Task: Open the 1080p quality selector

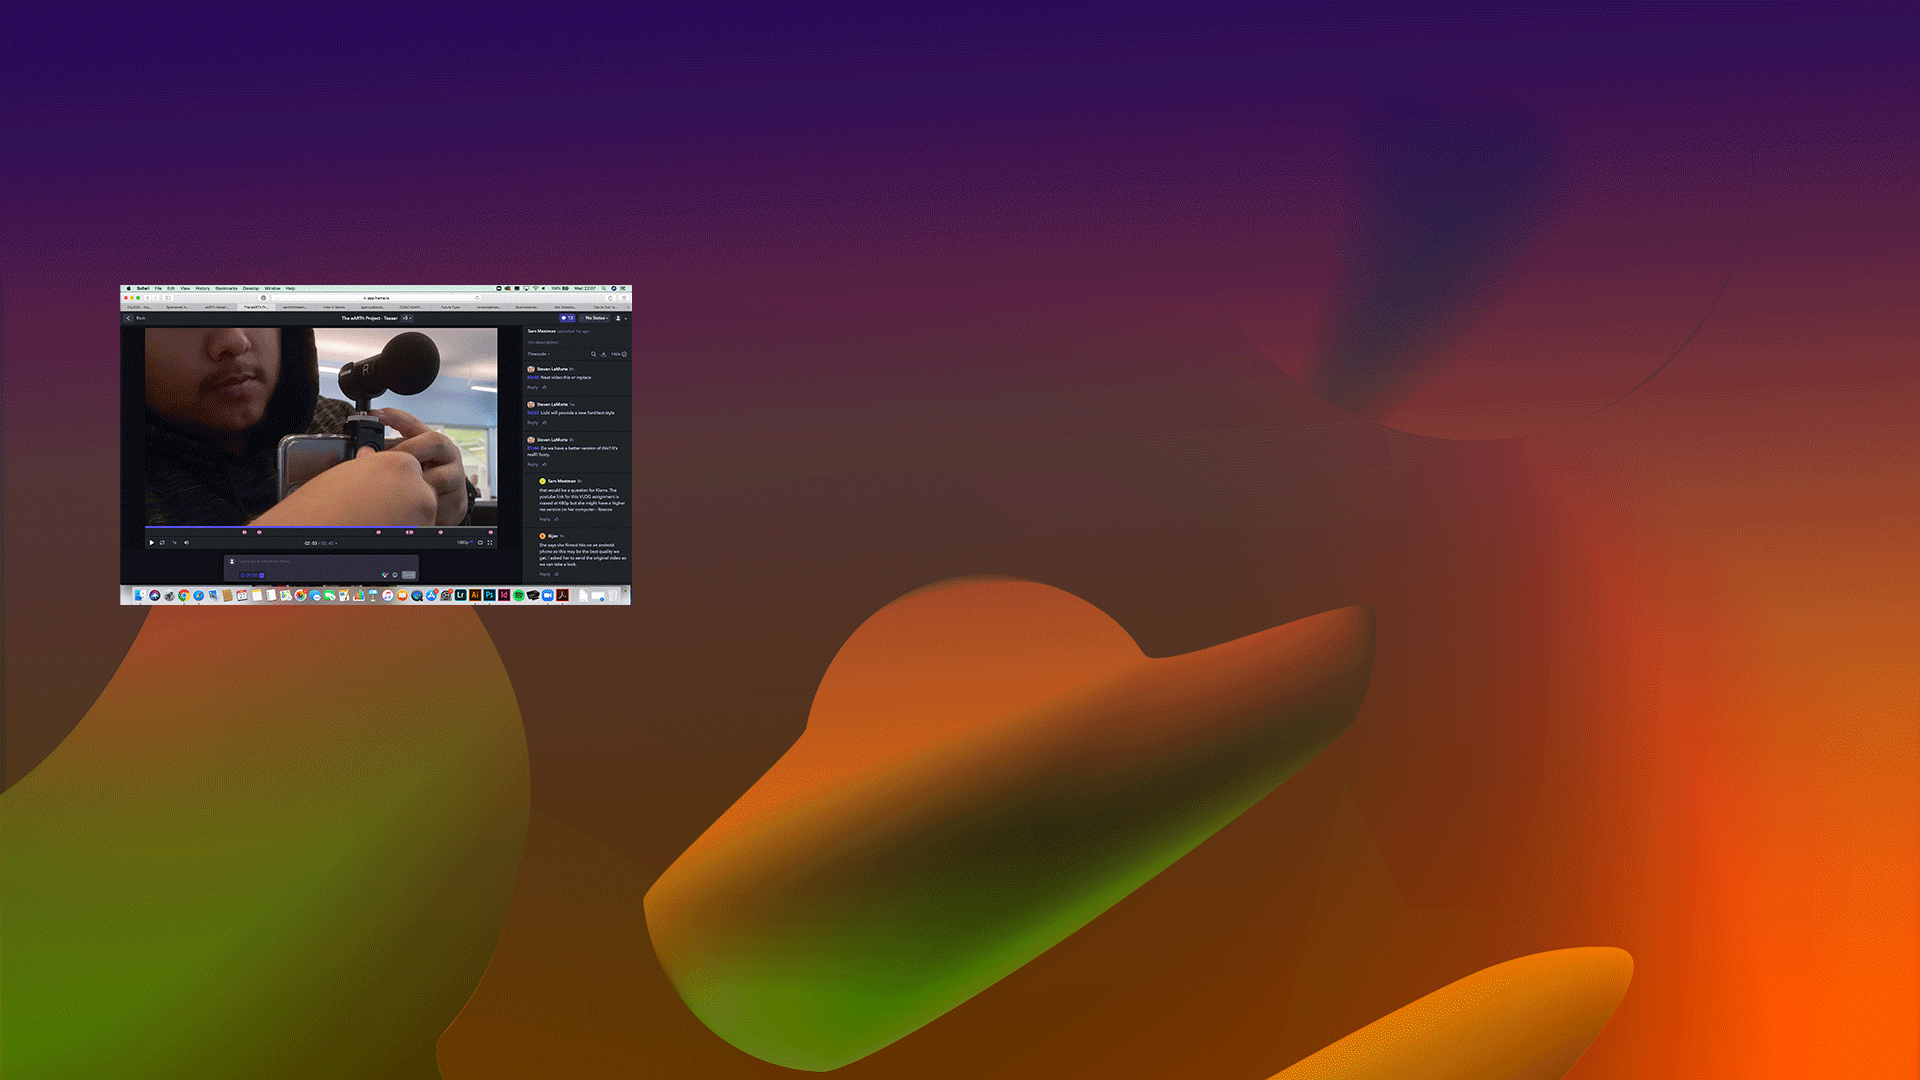Action: (464, 542)
